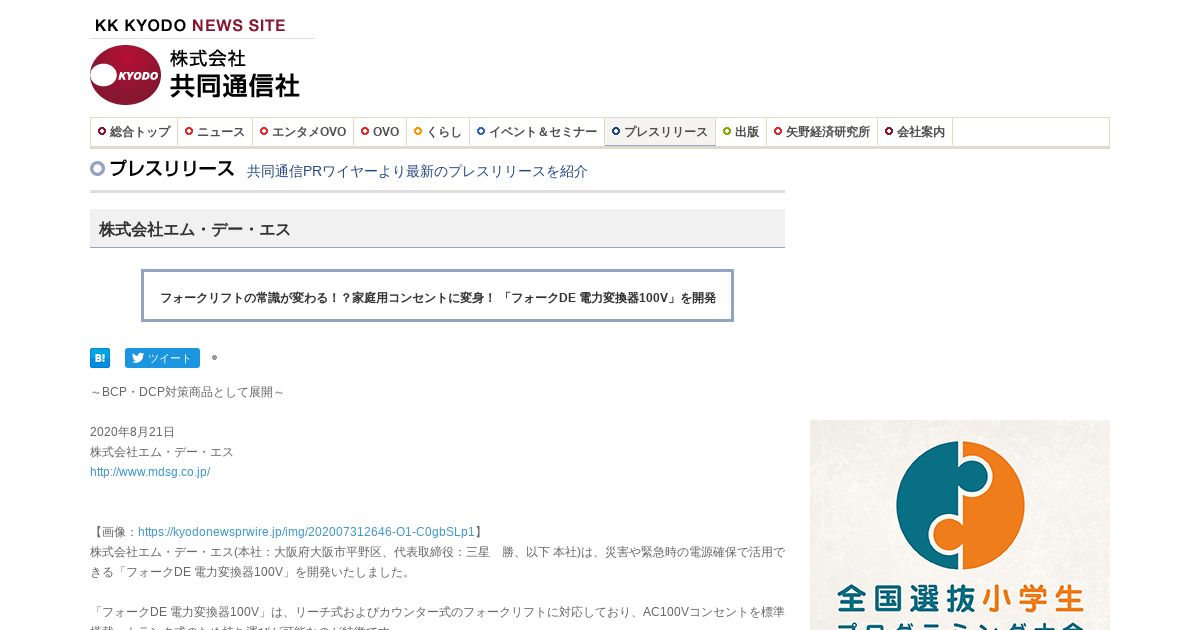
Task: Click the Twitter ツイート button
Action: coord(162,358)
